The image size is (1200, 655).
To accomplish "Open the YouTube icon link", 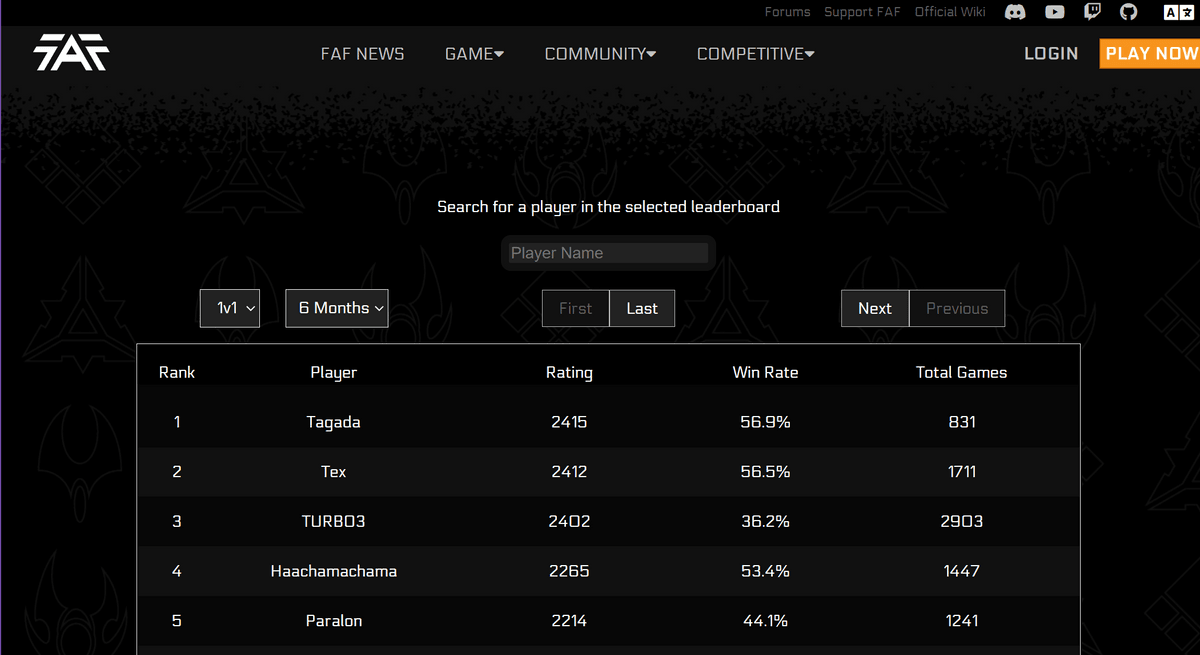I will (x=1054, y=12).
